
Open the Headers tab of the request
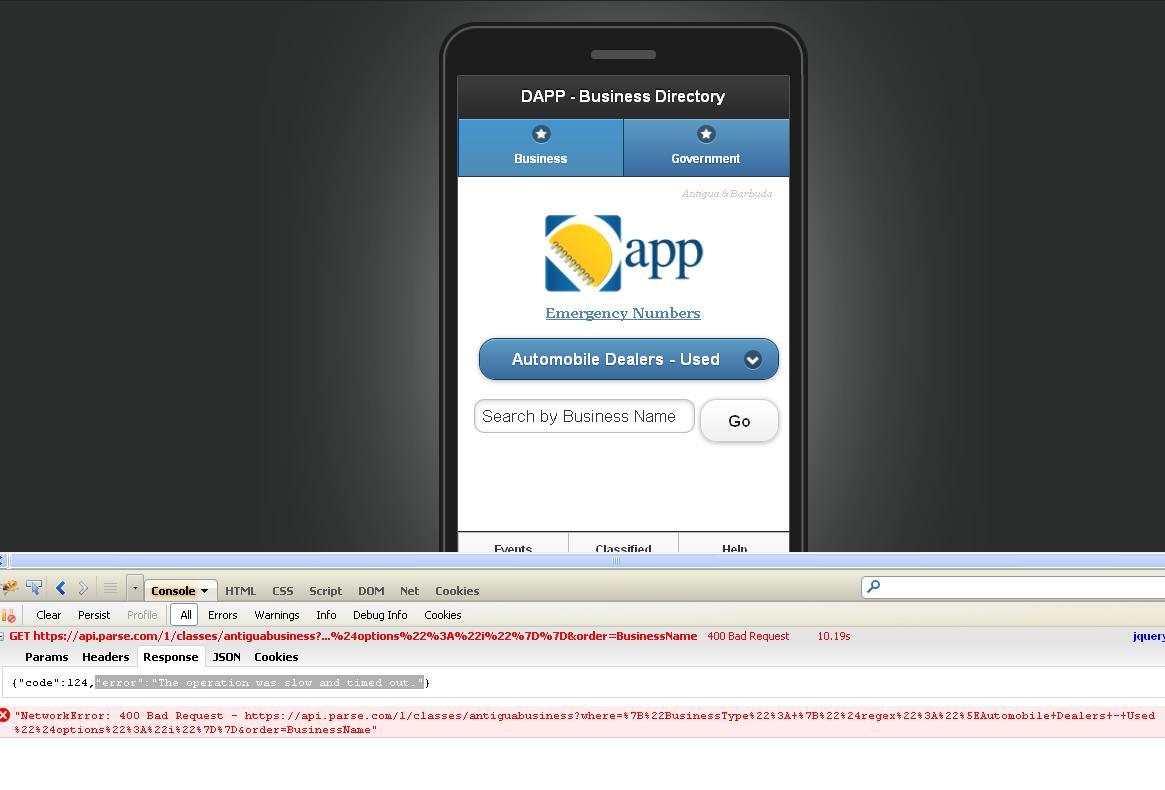coord(105,657)
